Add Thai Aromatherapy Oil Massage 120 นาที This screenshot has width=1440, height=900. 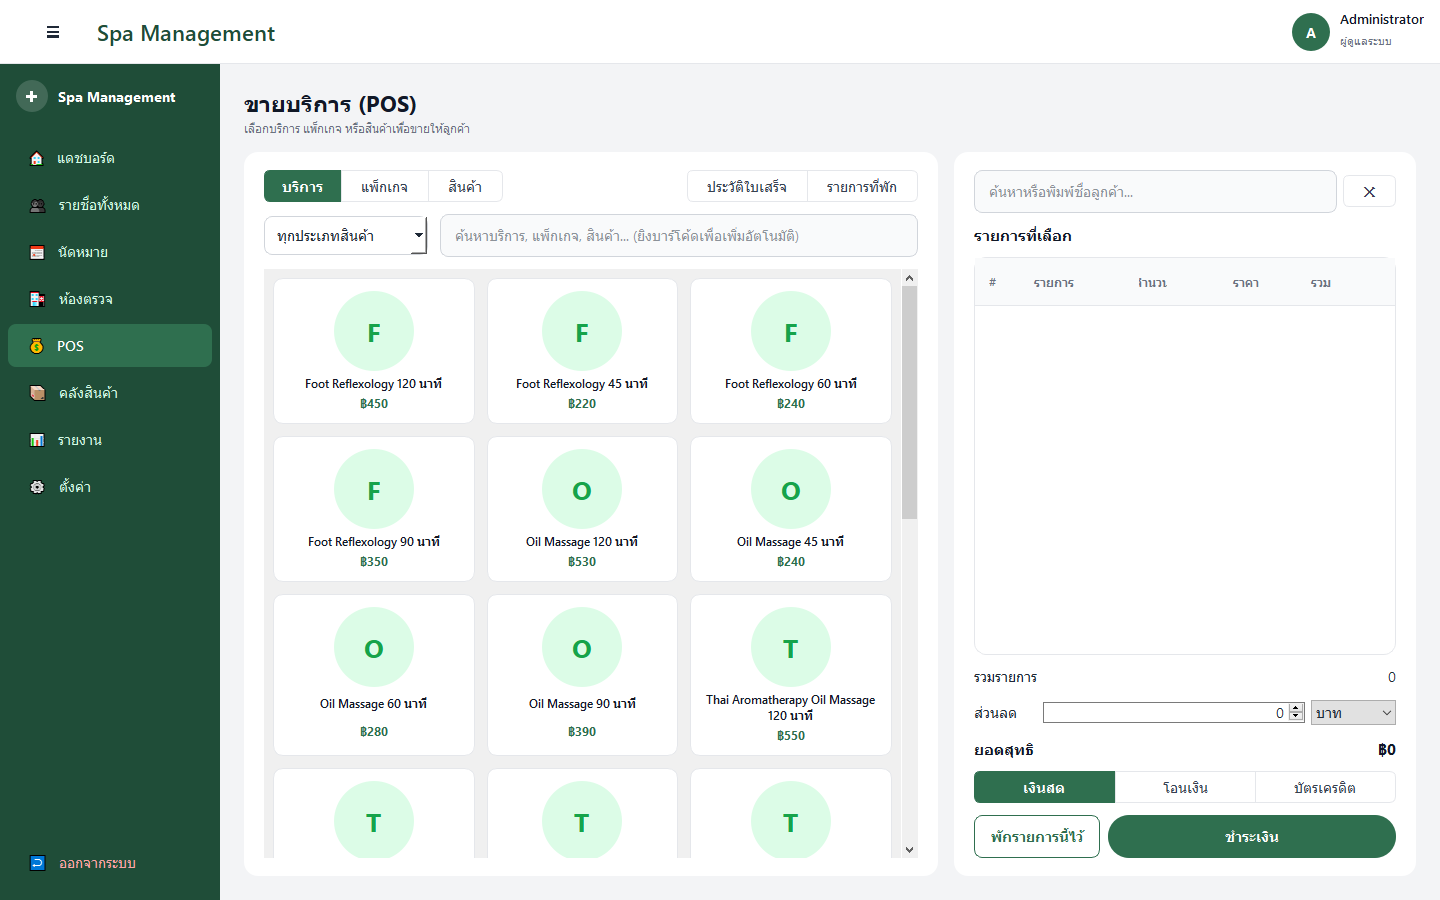pyautogui.click(x=791, y=675)
